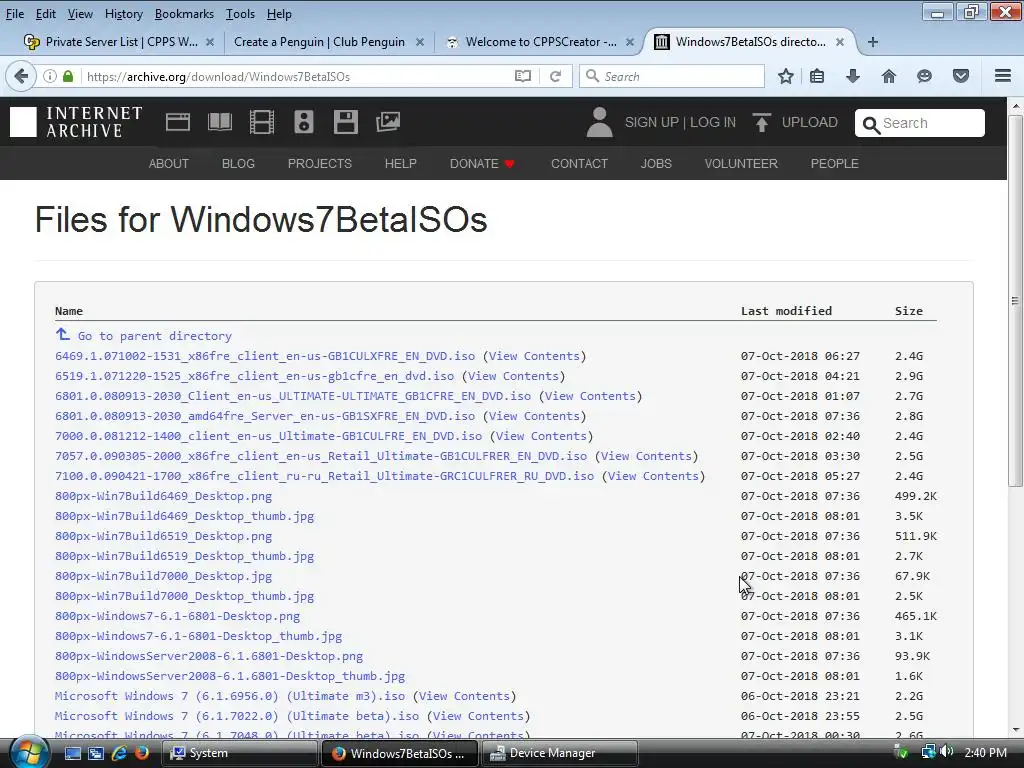The width and height of the screenshot is (1024, 768).
Task: Click Go to parent directory link
Action: coord(154,336)
